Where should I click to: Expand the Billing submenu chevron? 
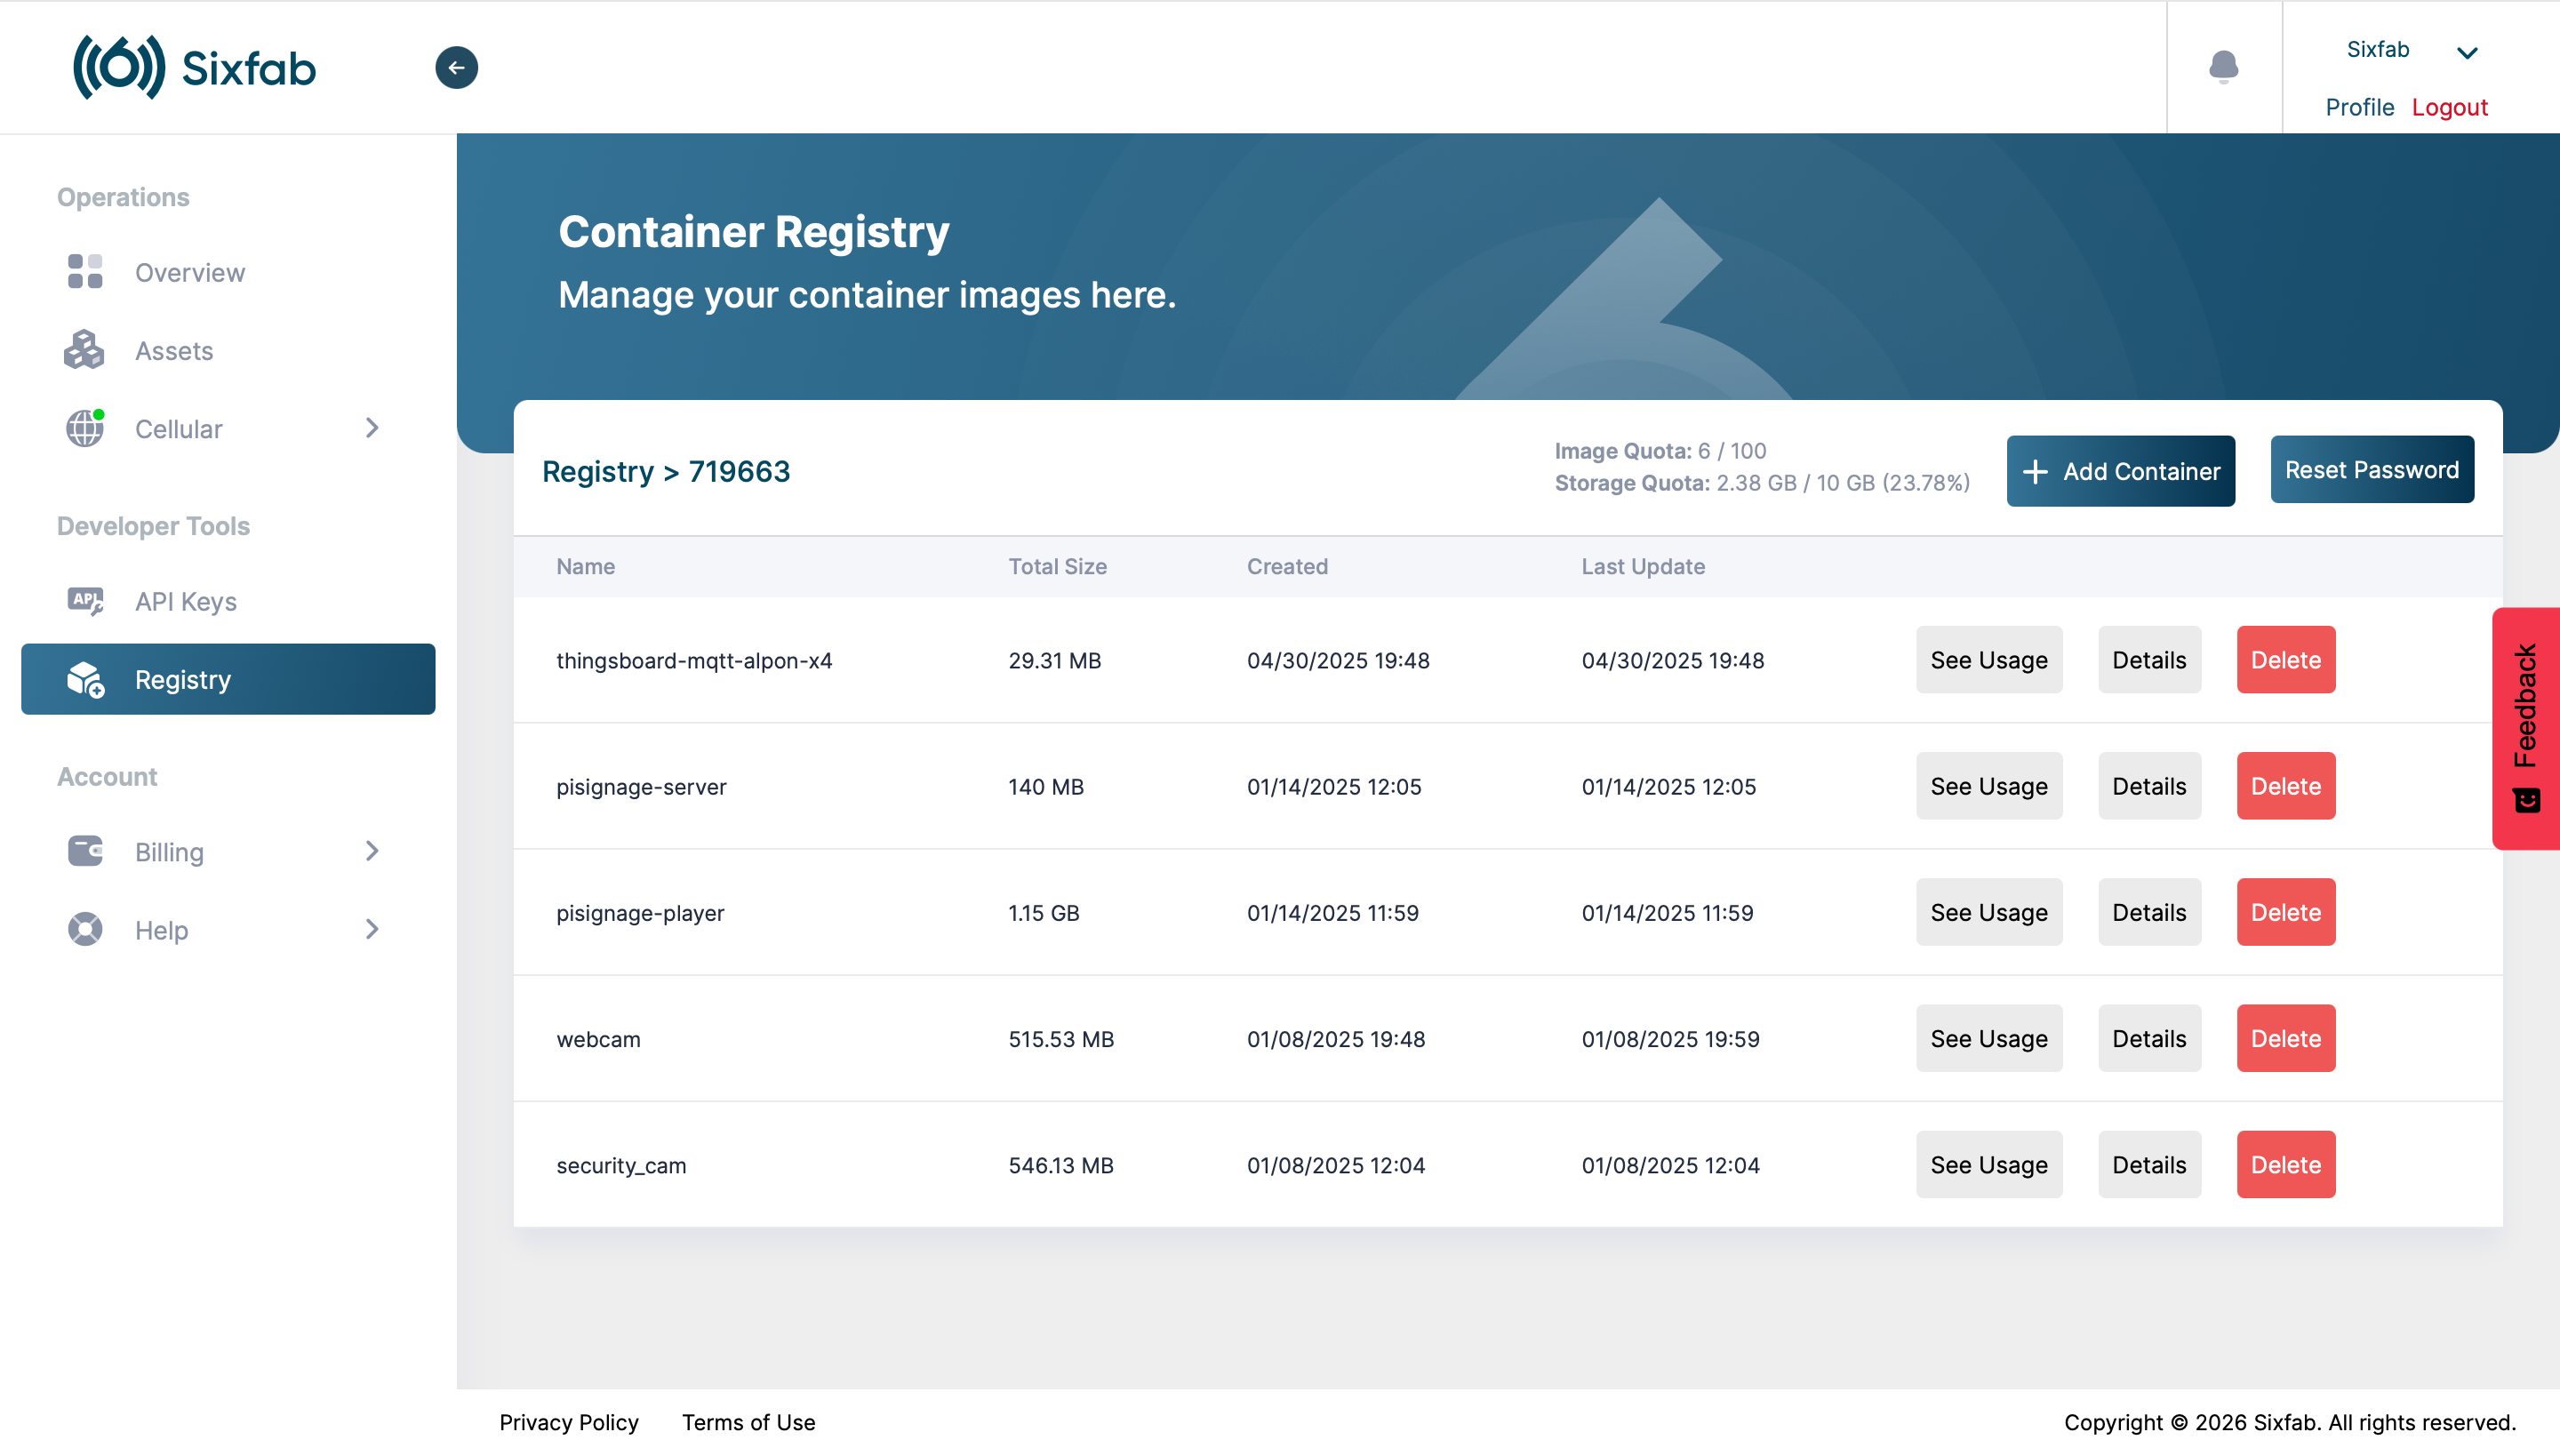coord(372,851)
